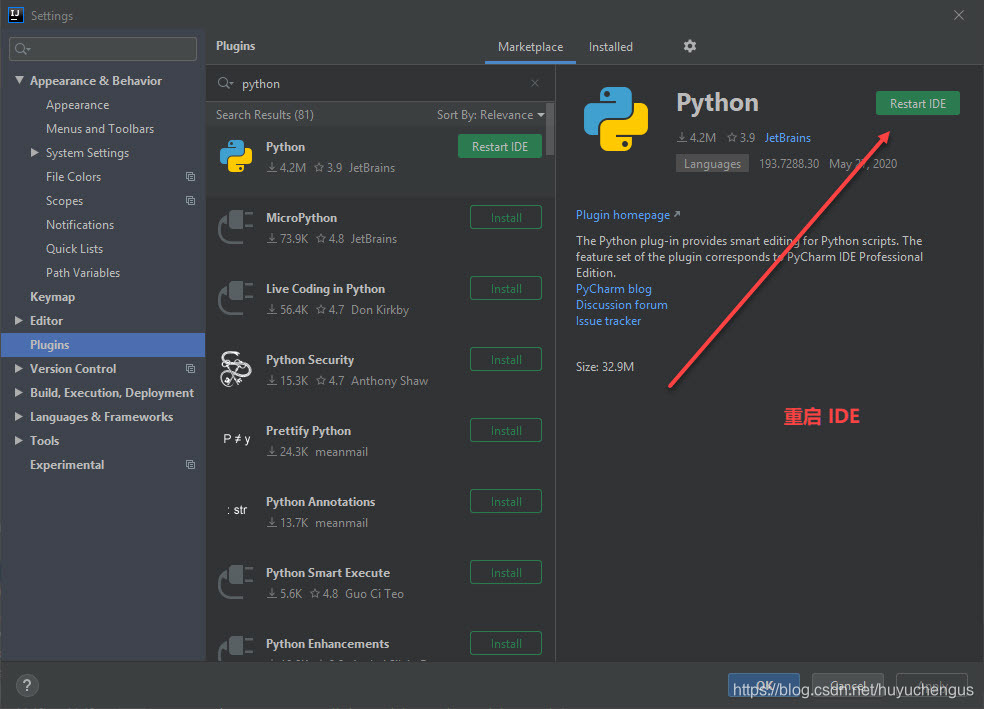Screen dimensions: 984x709
Task: Expand Version Control settings node
Action: pos(19,368)
